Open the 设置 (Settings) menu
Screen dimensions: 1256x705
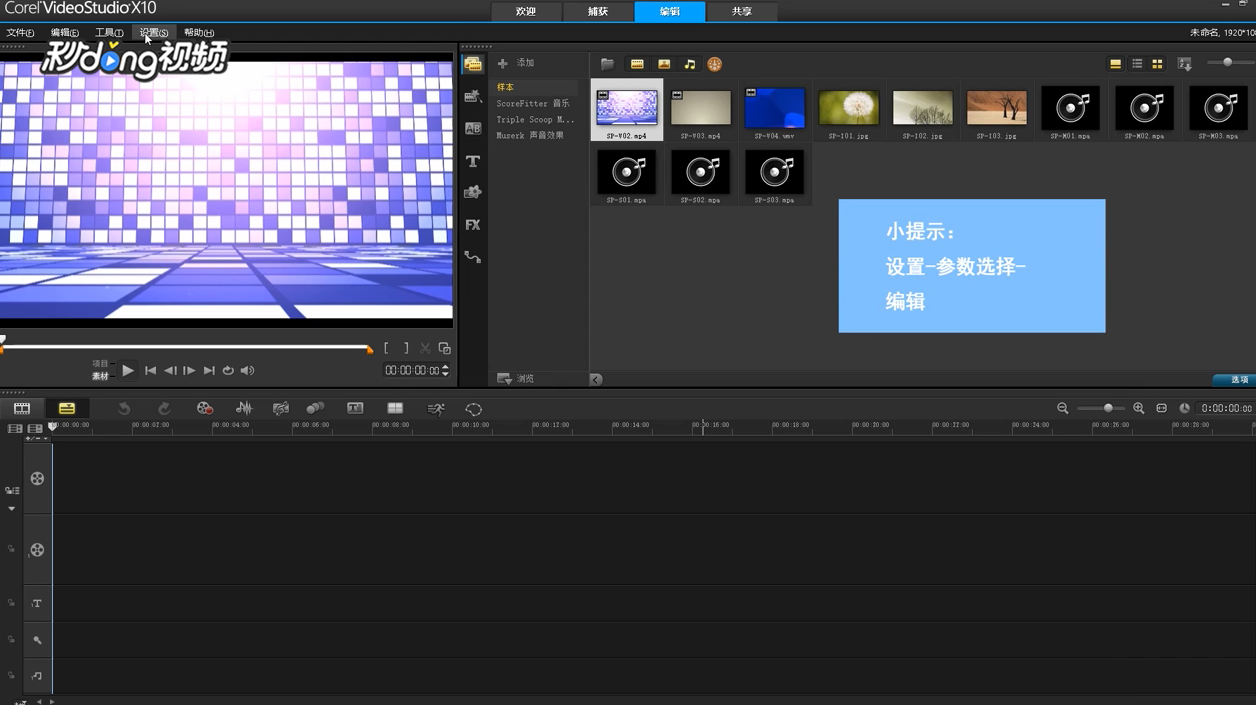[154, 33]
